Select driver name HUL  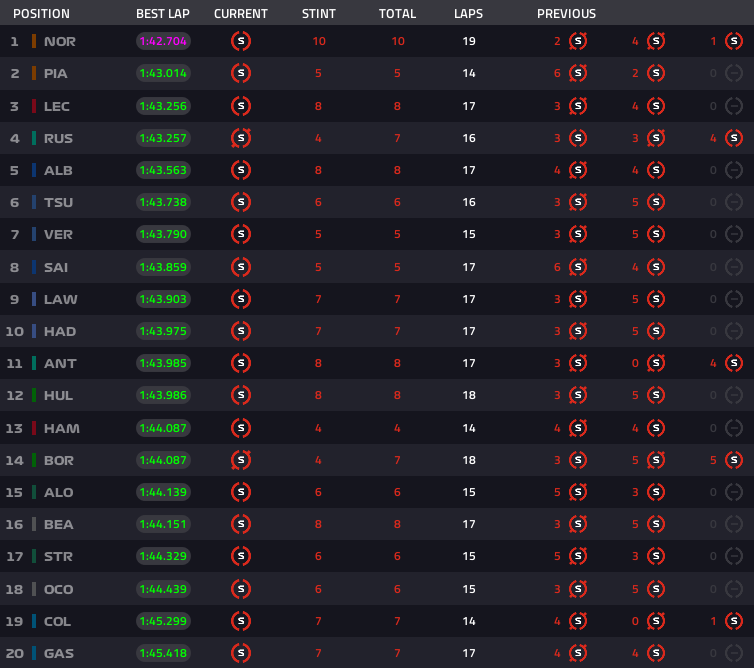pyautogui.click(x=58, y=395)
